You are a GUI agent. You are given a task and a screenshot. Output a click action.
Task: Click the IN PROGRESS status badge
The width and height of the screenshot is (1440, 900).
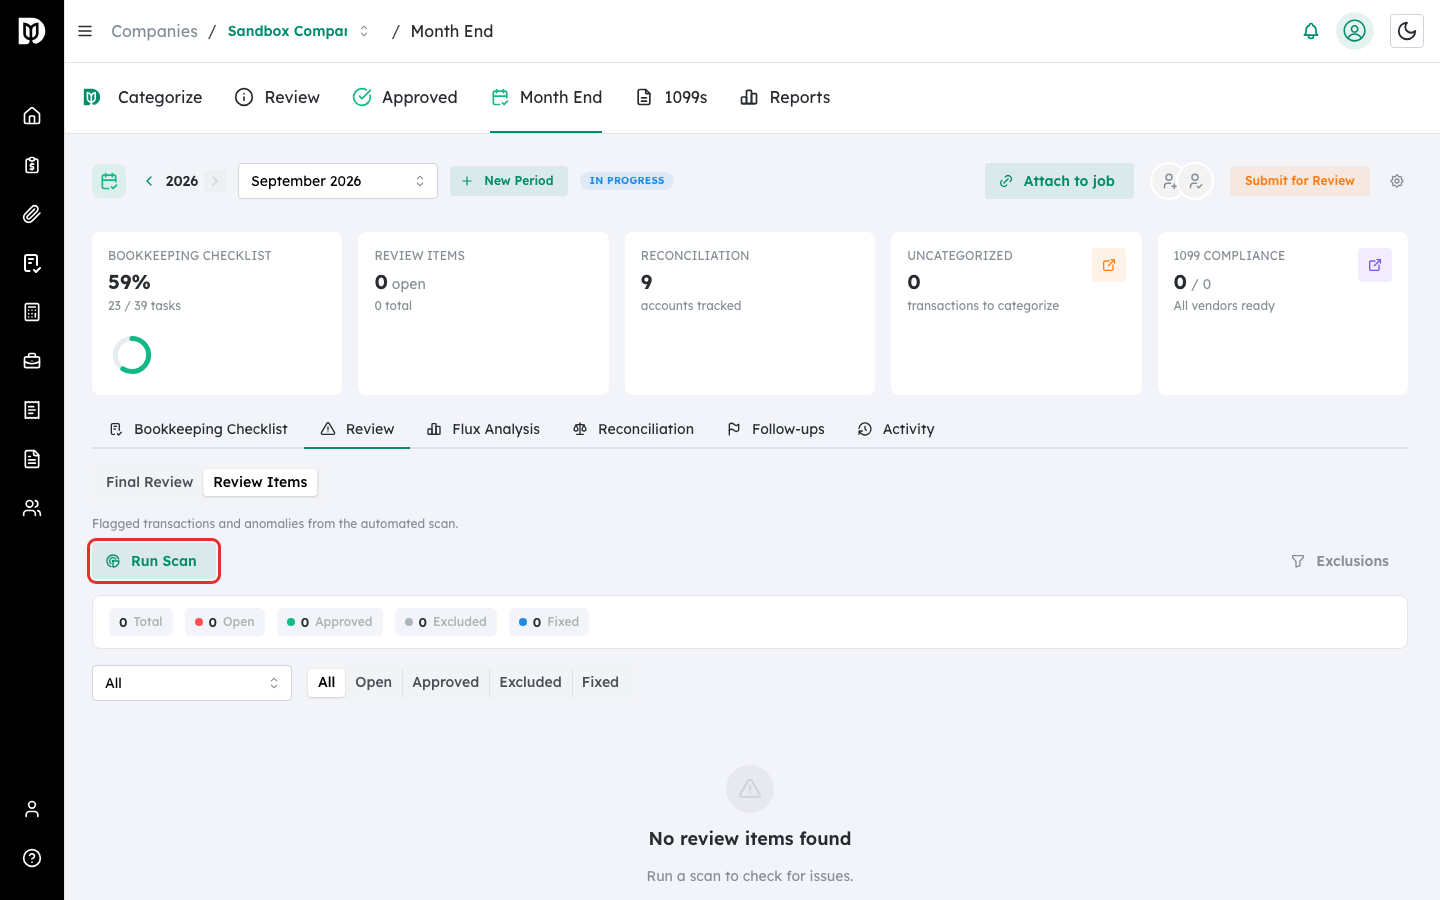coord(627,181)
